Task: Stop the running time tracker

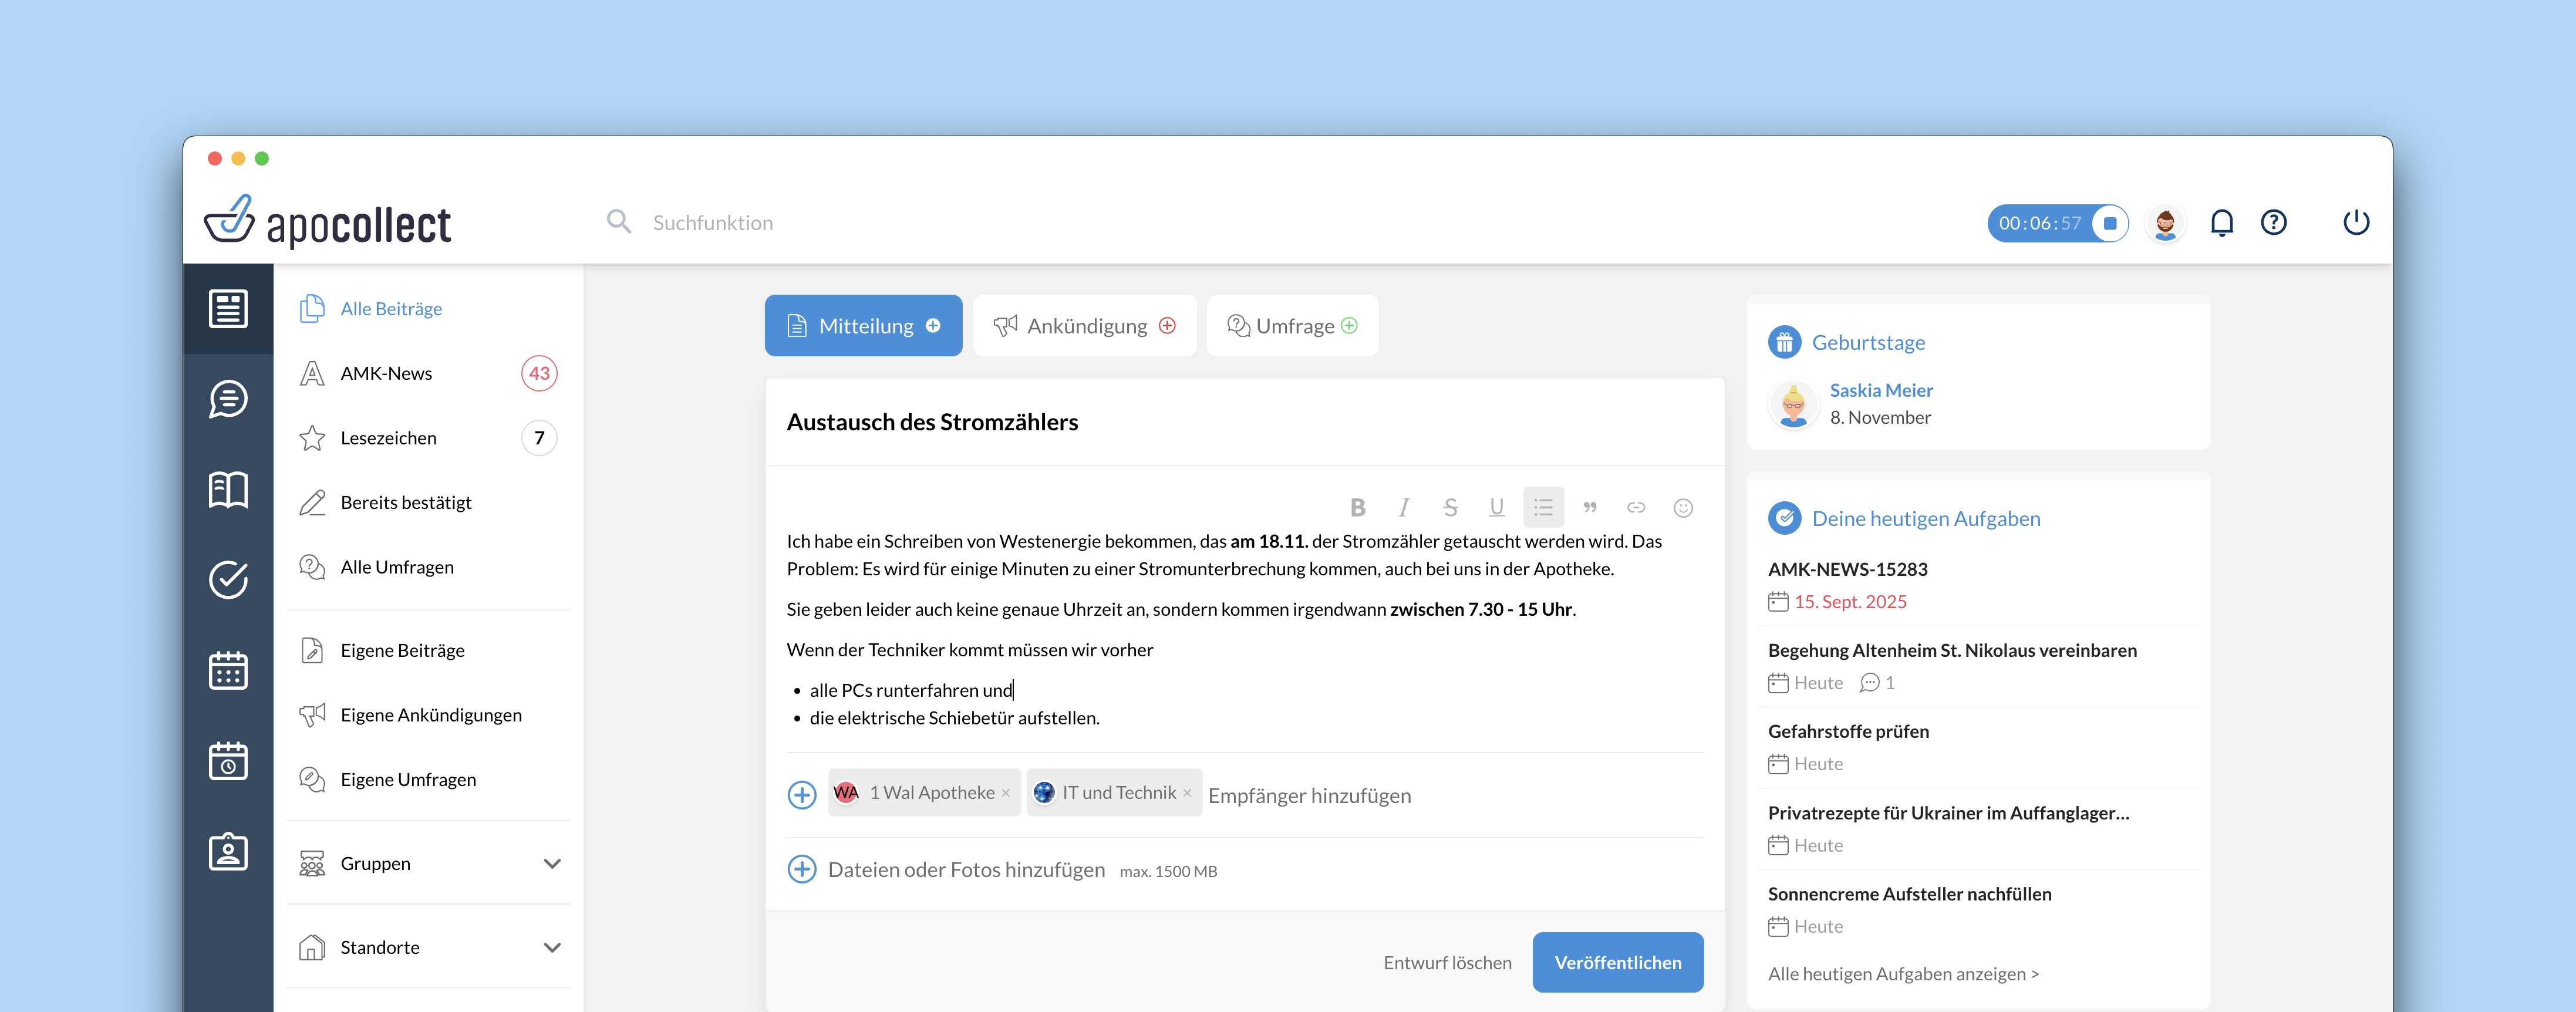Action: [x=2109, y=223]
